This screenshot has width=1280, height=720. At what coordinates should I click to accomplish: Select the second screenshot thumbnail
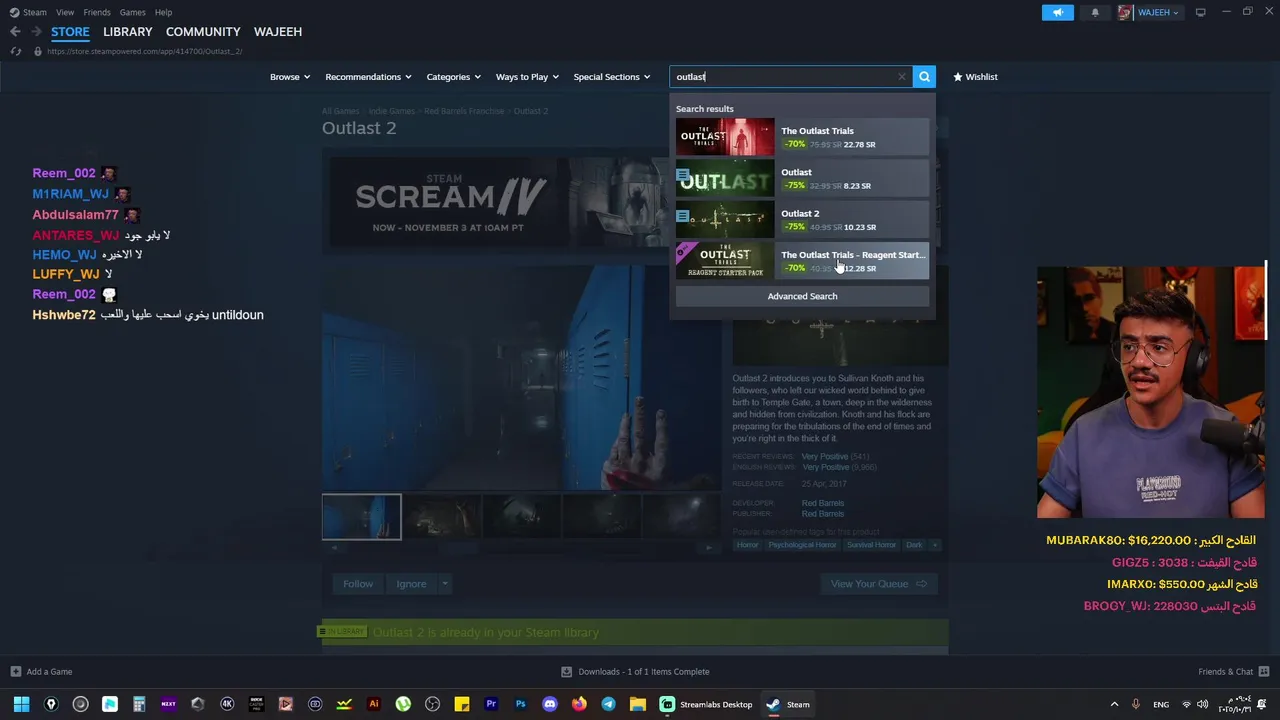click(441, 517)
